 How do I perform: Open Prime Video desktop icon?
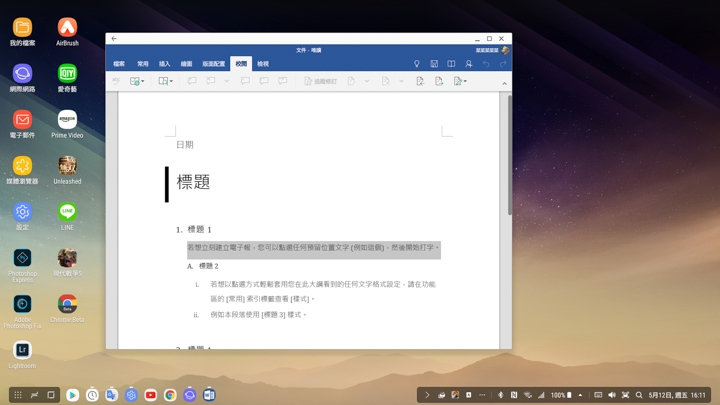point(67,124)
